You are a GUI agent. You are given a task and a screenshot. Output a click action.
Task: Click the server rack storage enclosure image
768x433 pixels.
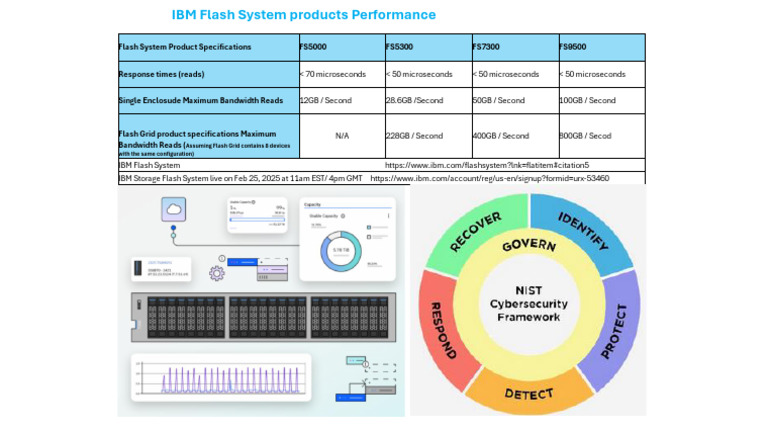pos(264,317)
